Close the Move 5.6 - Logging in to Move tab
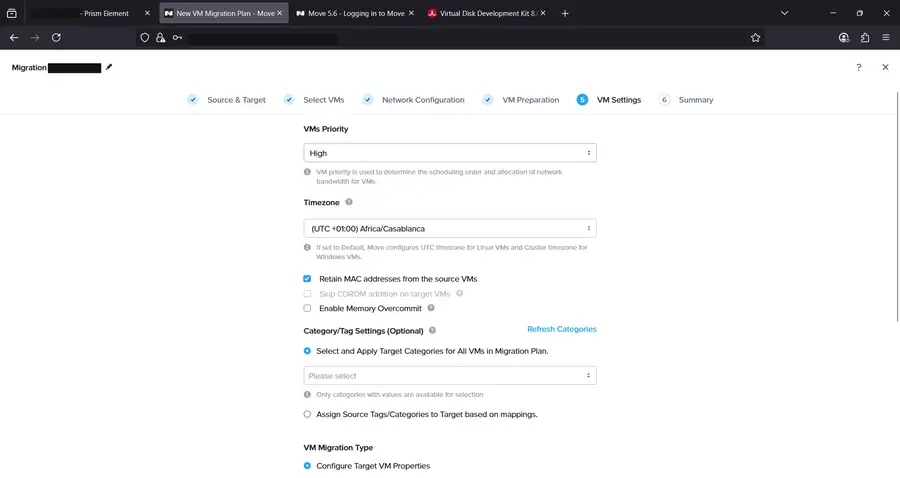The image size is (900, 478). pyautogui.click(x=411, y=13)
